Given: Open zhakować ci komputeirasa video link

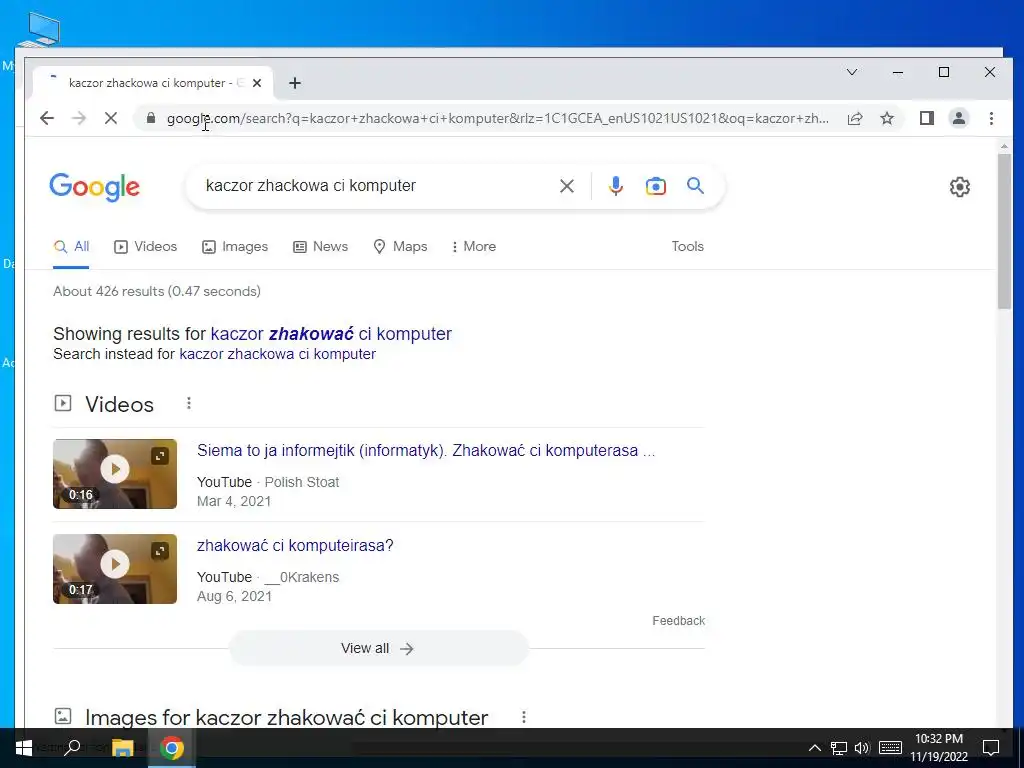Looking at the screenshot, I should coord(295,545).
